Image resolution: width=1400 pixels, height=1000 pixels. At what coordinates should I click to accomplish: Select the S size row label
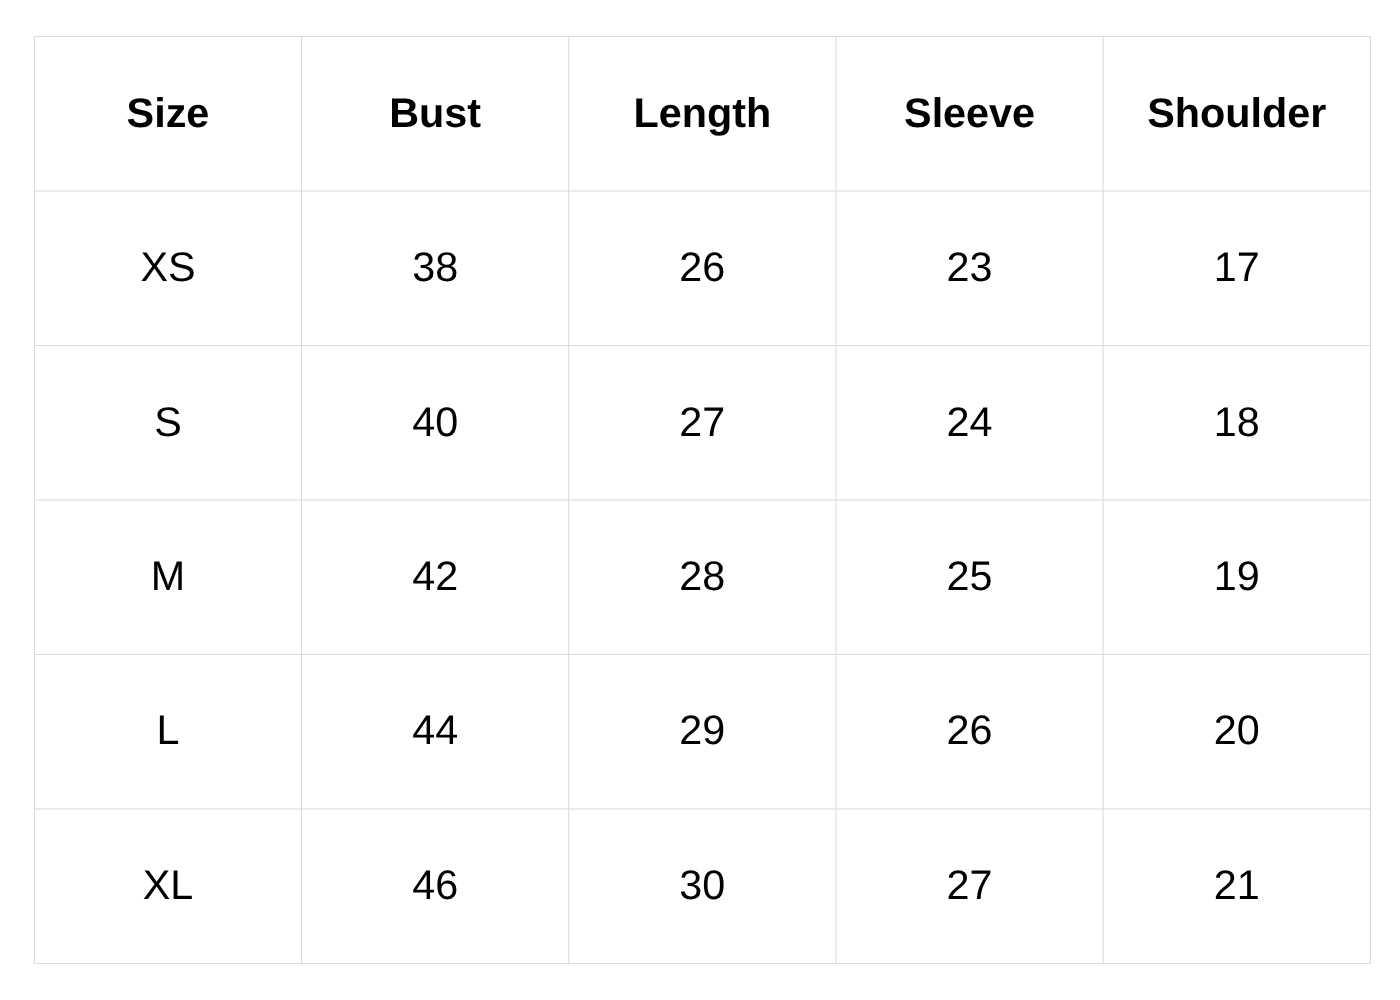[168, 422]
